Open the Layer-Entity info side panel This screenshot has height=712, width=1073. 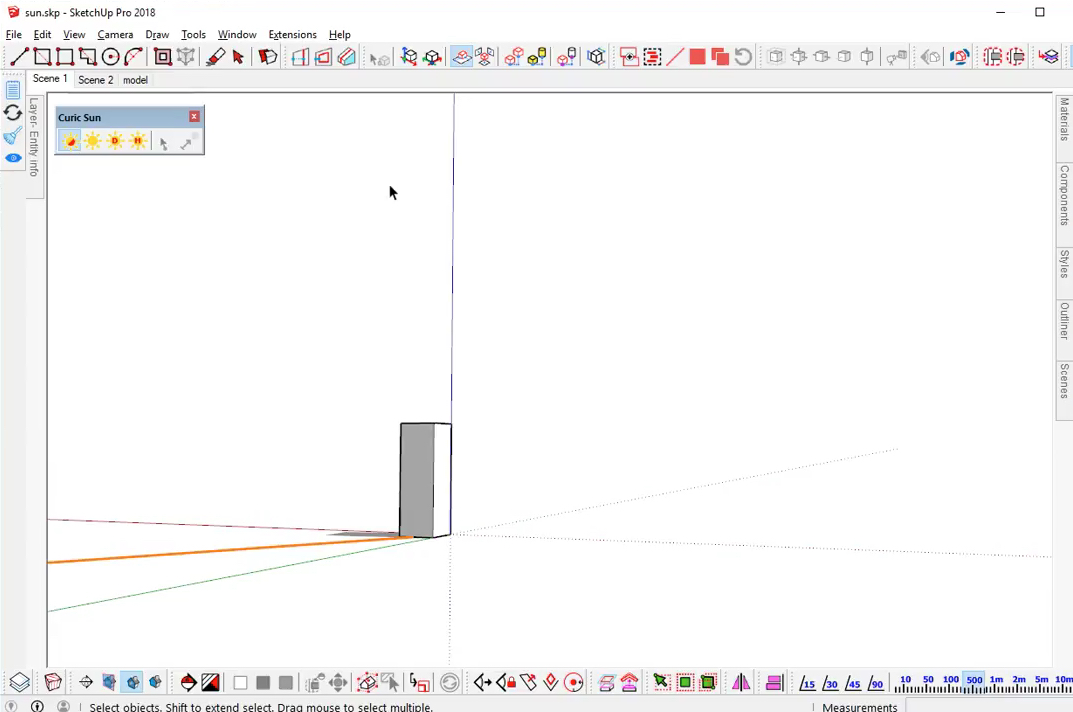click(x=34, y=137)
